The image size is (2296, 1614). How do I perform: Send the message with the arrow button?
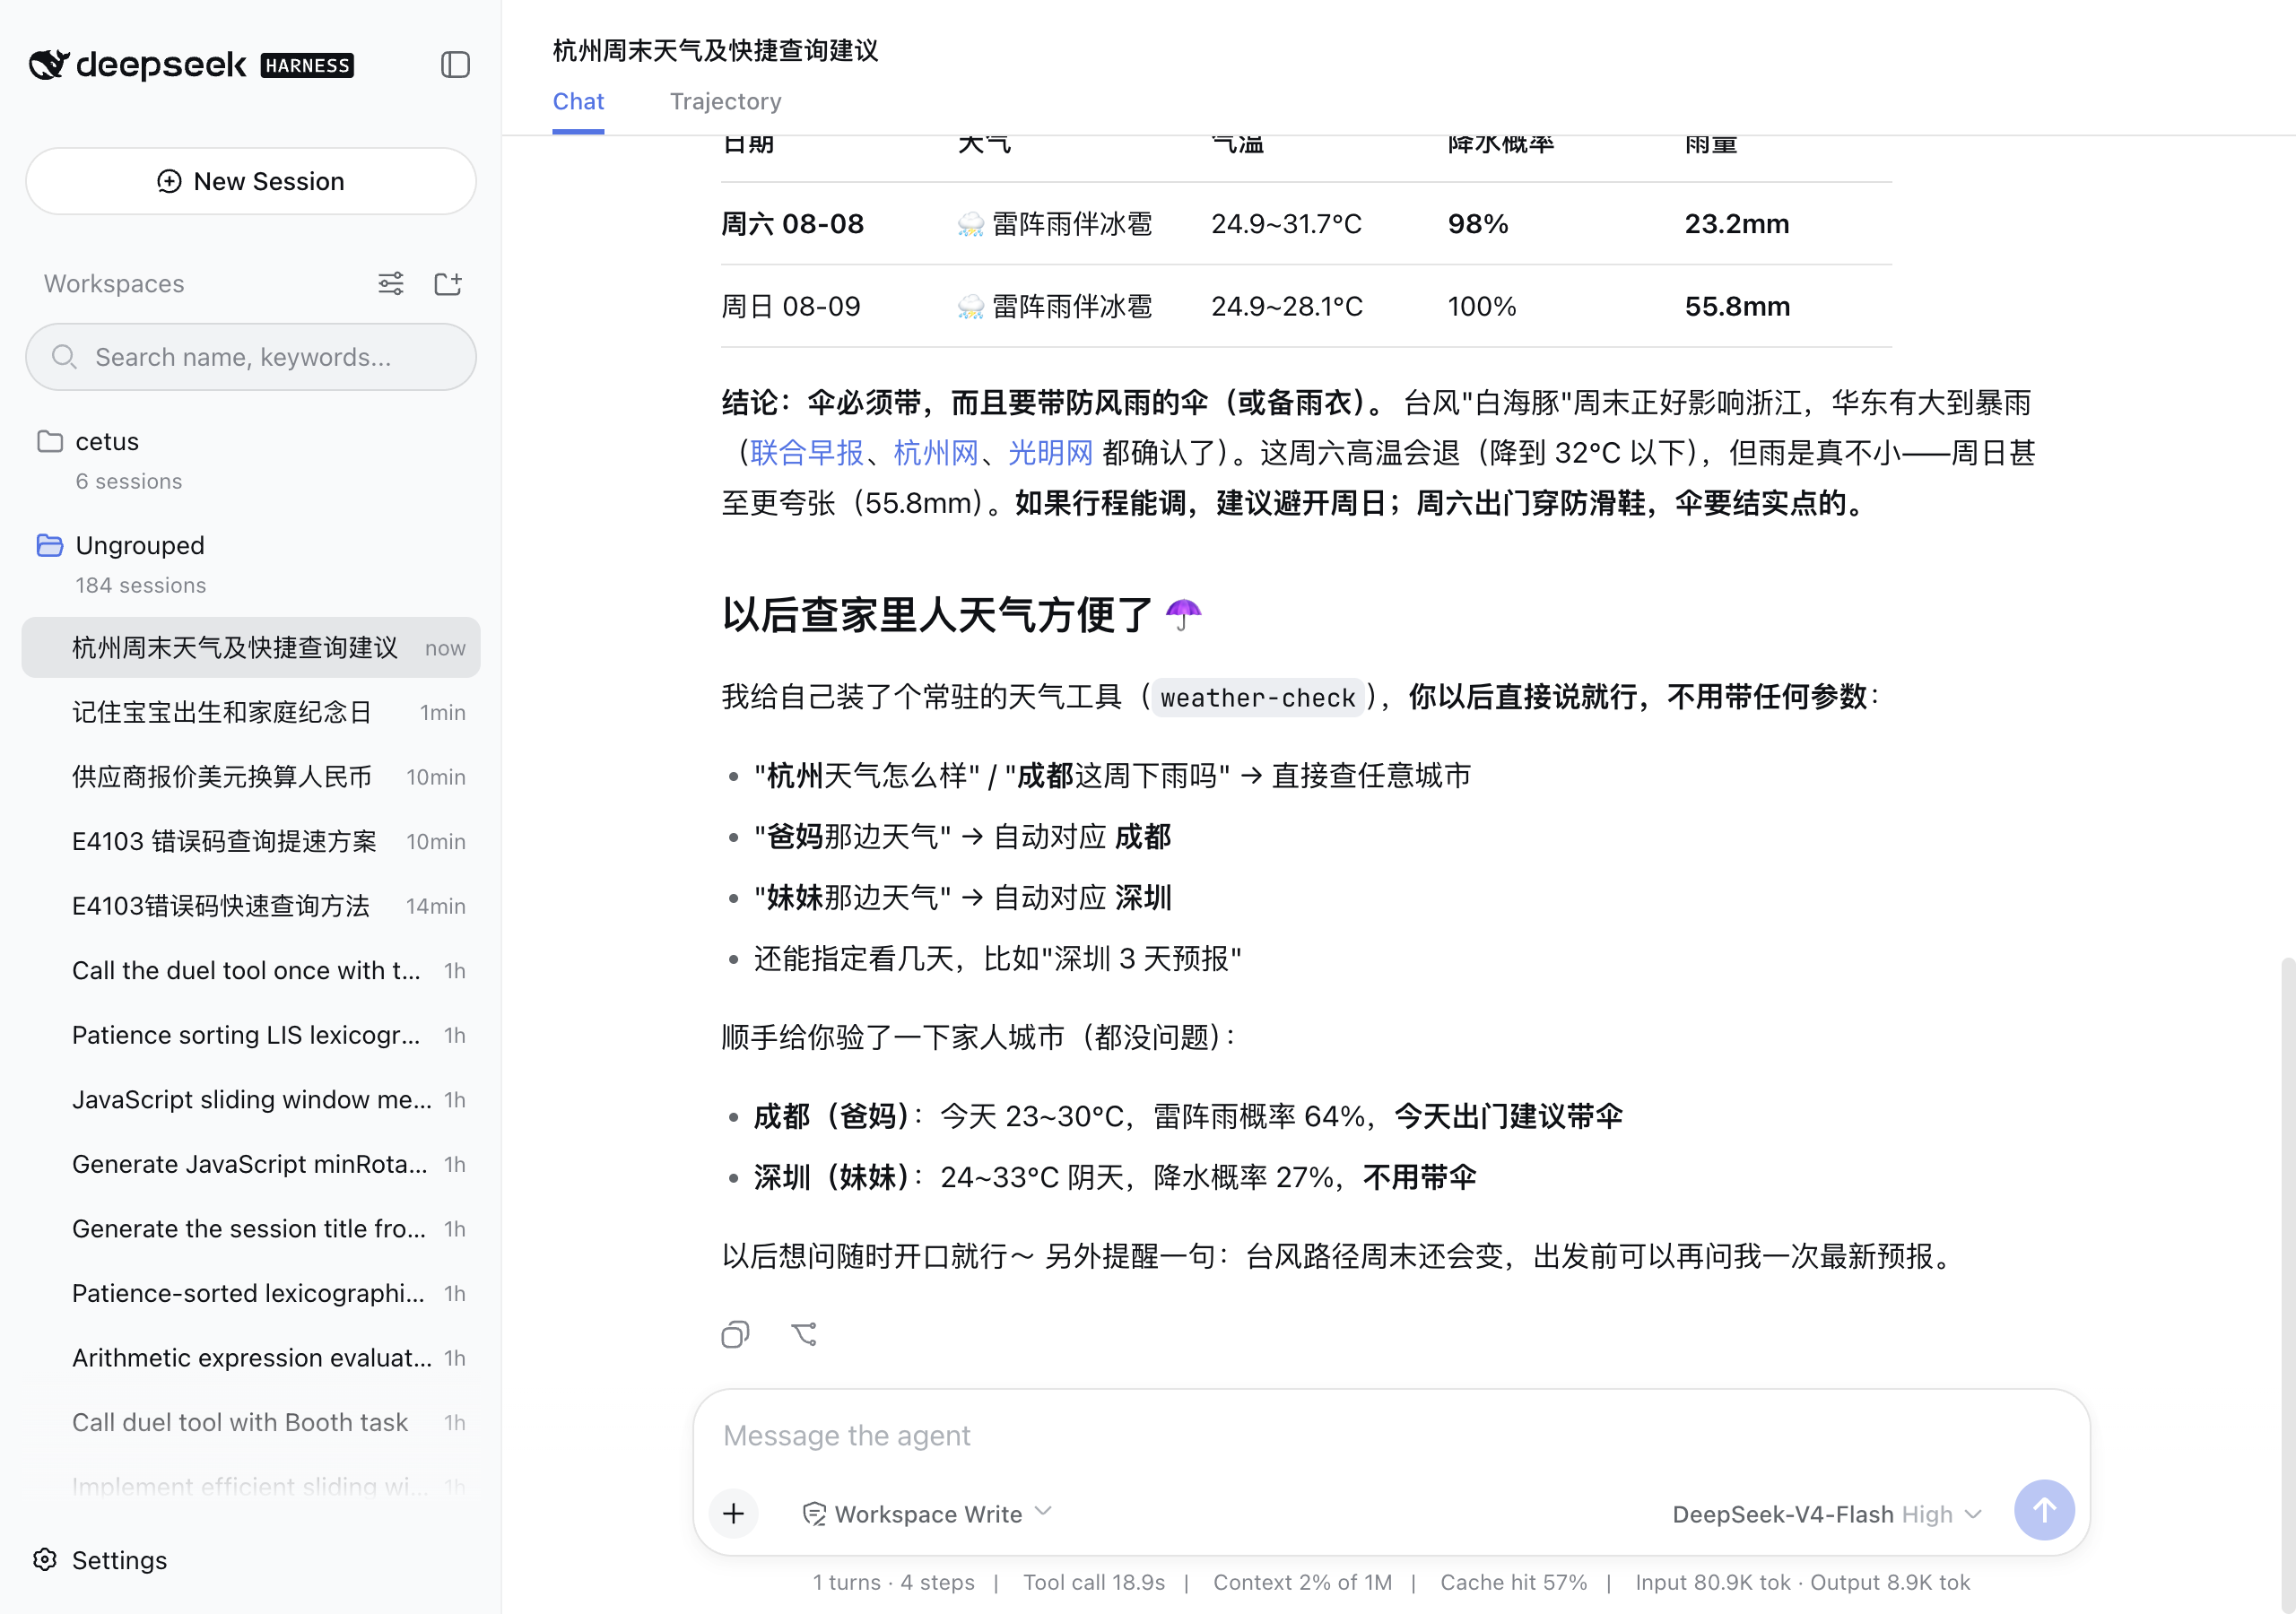tap(2044, 1510)
